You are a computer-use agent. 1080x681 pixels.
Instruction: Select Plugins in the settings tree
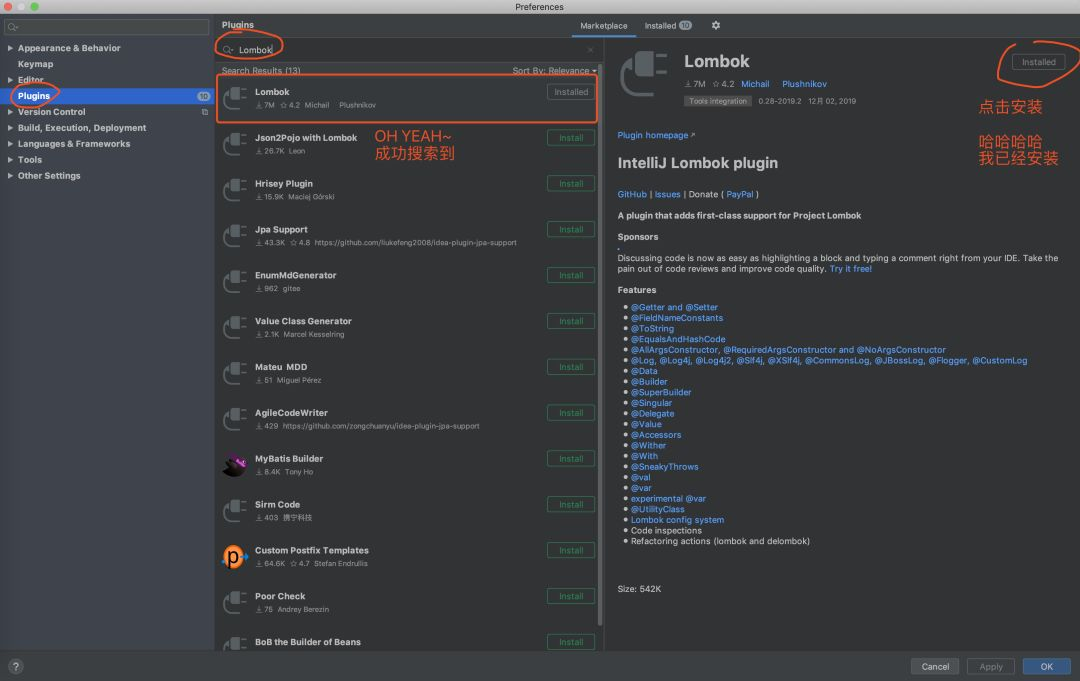coord(34,96)
